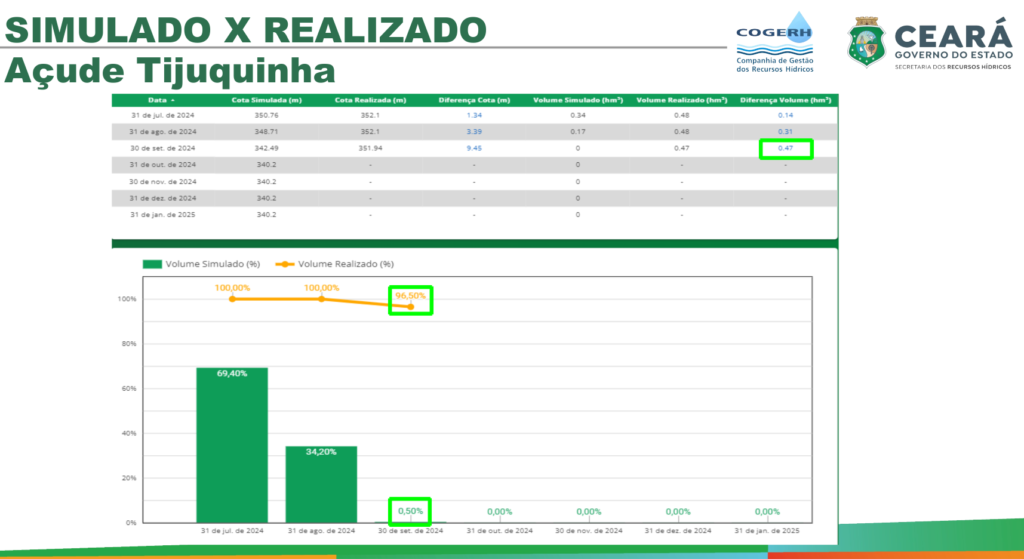Click the CEARÁ Governo do Estado wordmark
The image size is (1024, 559).
tap(953, 43)
